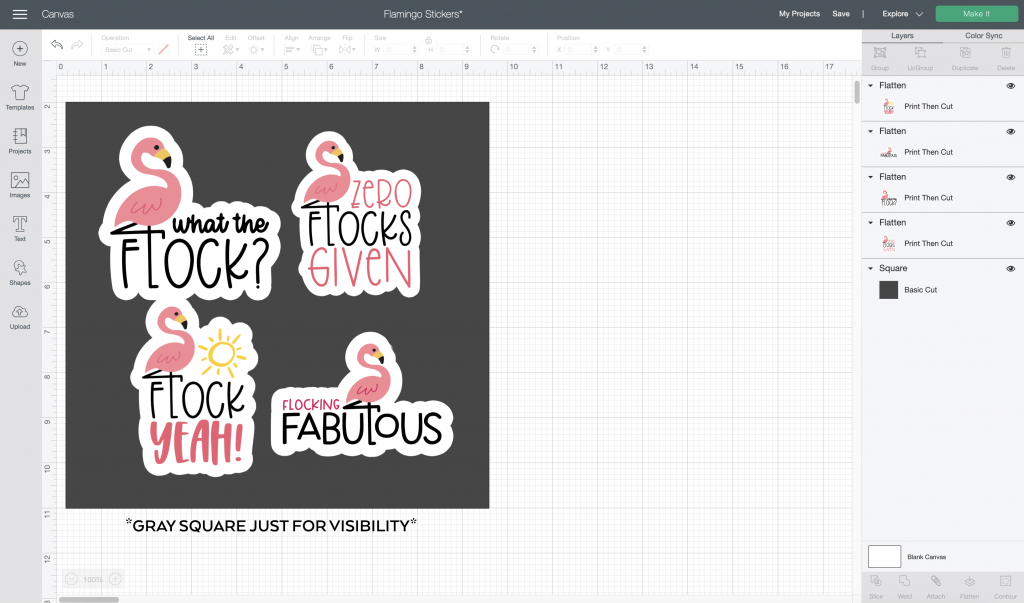Delete the selected layer

pyautogui.click(x=1006, y=57)
